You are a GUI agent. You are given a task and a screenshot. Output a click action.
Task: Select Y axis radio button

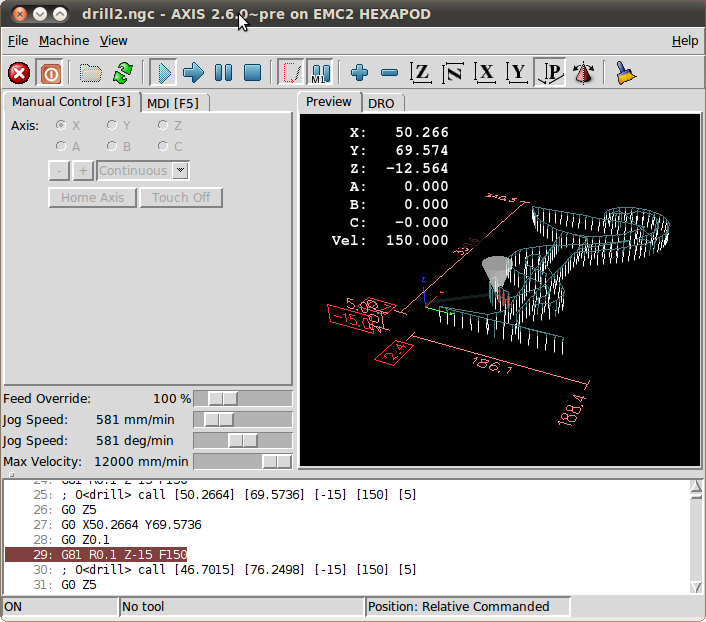coord(112,125)
